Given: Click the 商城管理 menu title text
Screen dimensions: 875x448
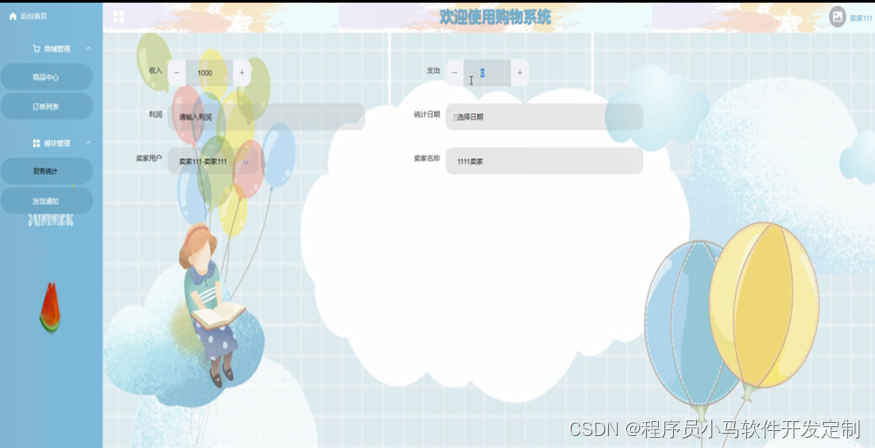Looking at the screenshot, I should pyautogui.click(x=57, y=49).
